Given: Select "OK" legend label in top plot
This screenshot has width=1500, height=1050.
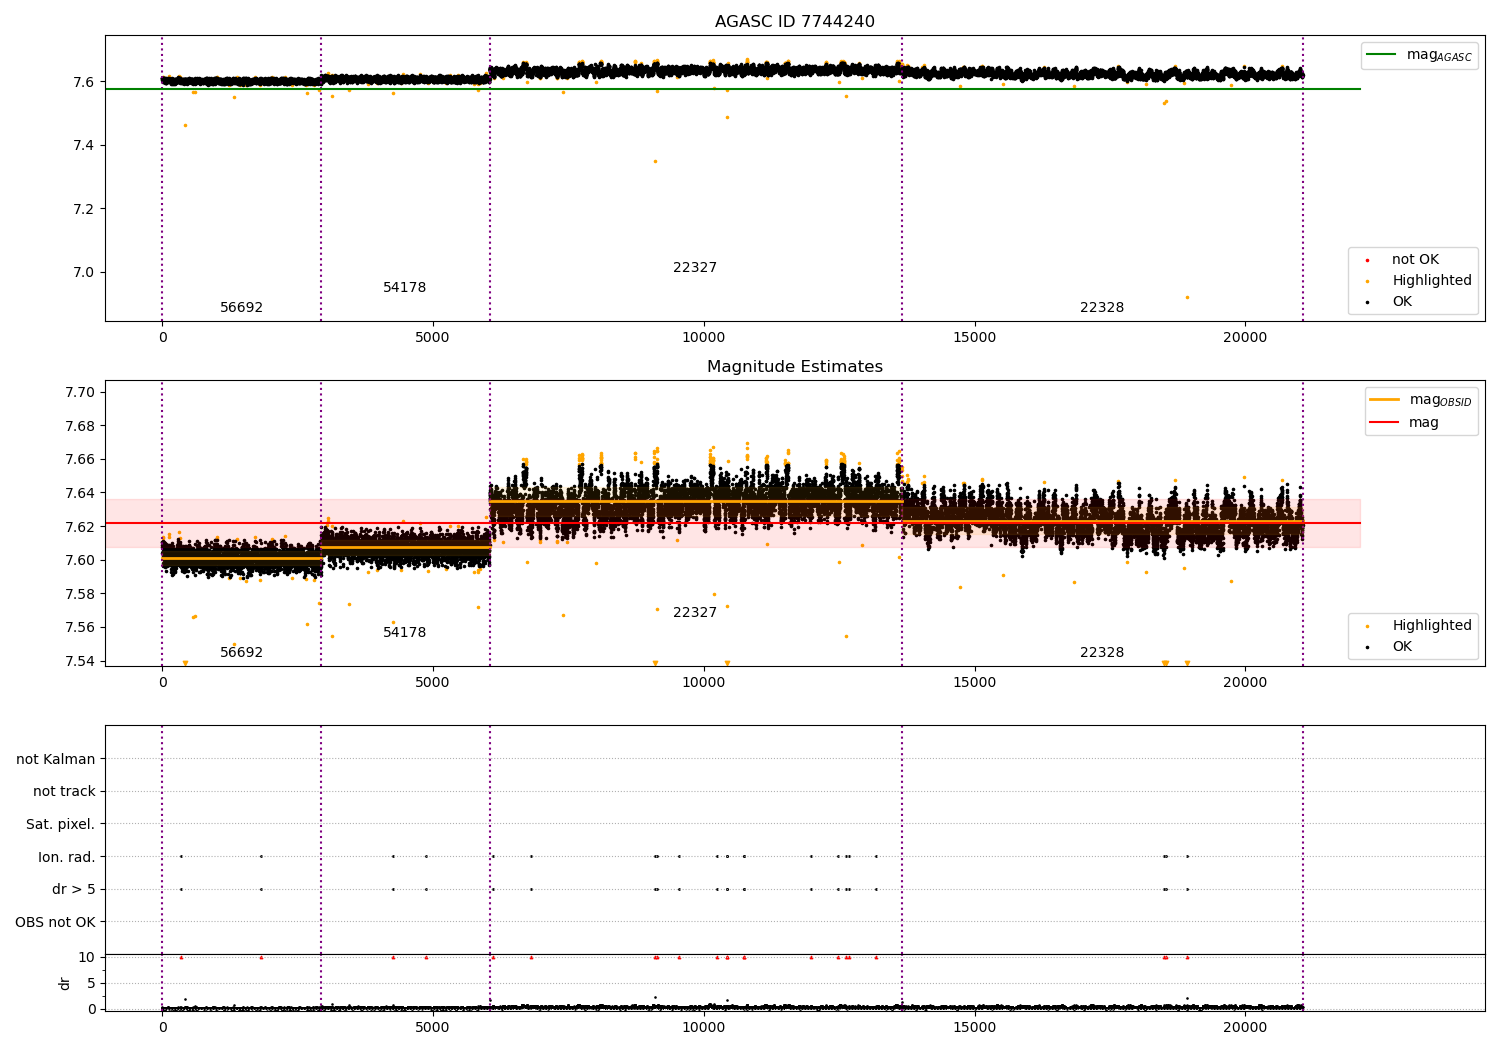Looking at the screenshot, I should [1402, 302].
